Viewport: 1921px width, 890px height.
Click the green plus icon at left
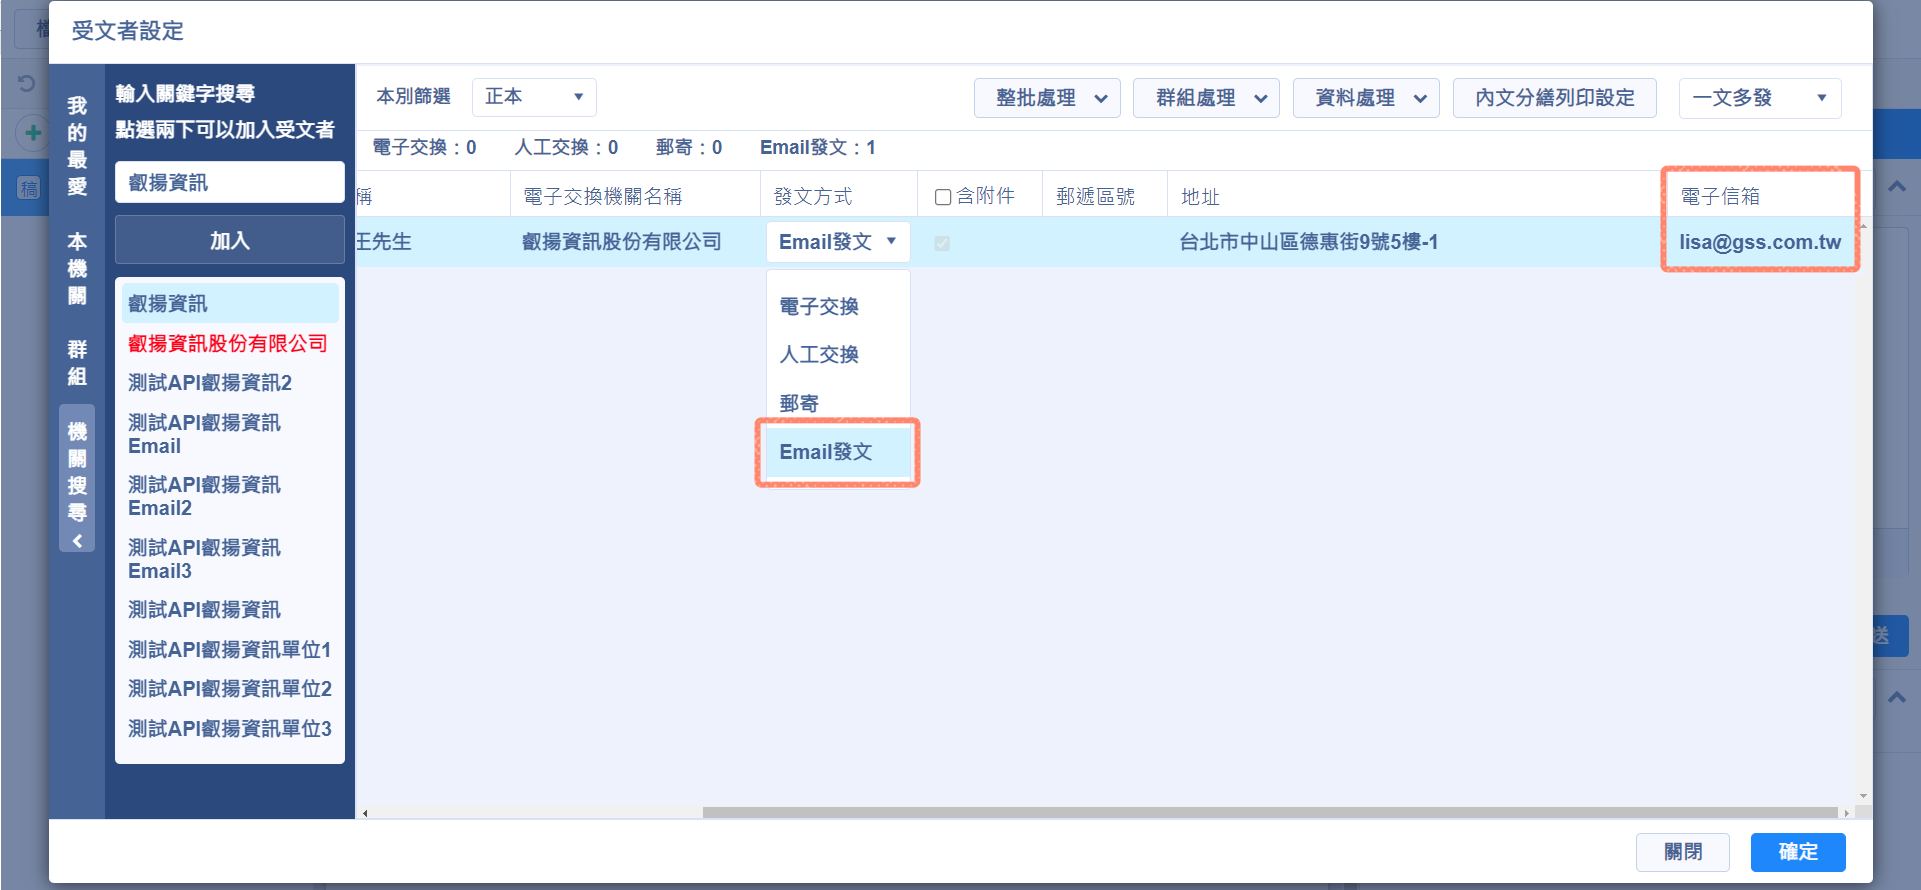pyautogui.click(x=33, y=133)
